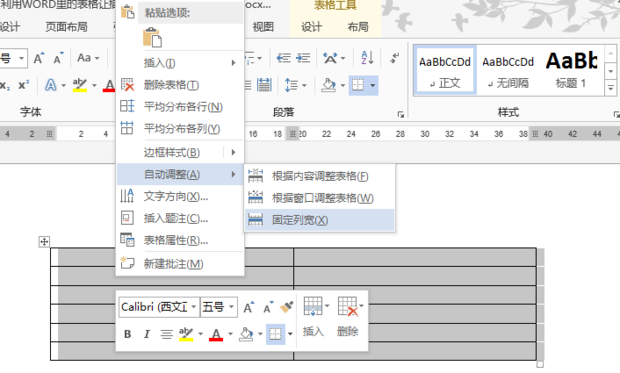The width and height of the screenshot is (620, 373).
Task: Apply the 无间隔 style
Action: (508, 71)
